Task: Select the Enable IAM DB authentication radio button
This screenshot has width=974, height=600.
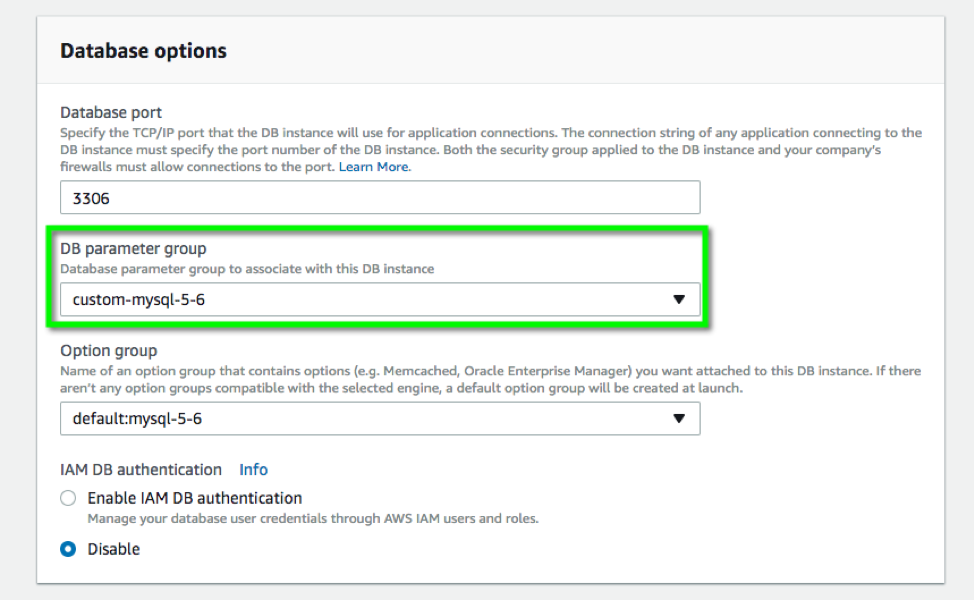Action: pyautogui.click(x=68, y=498)
